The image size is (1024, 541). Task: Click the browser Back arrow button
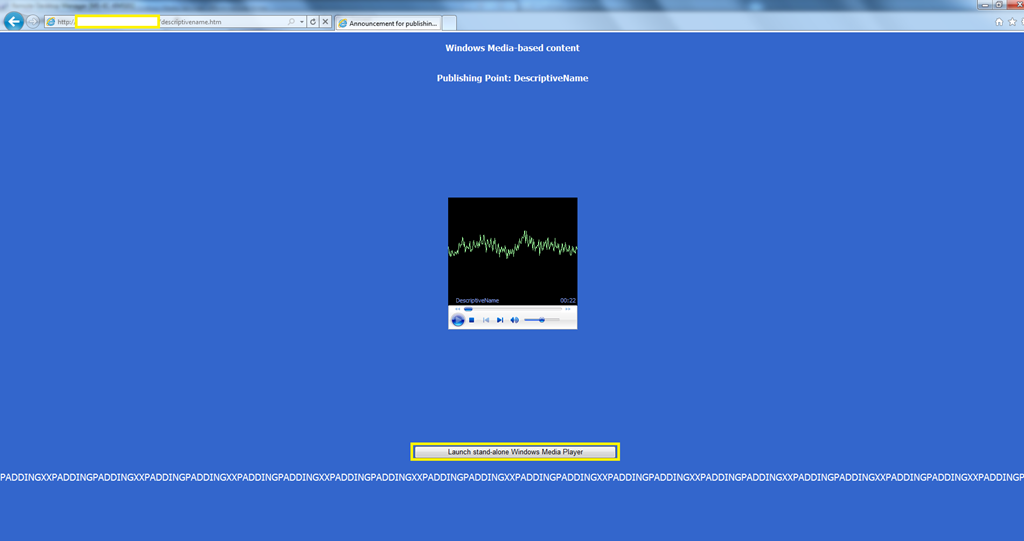[x=14, y=21]
